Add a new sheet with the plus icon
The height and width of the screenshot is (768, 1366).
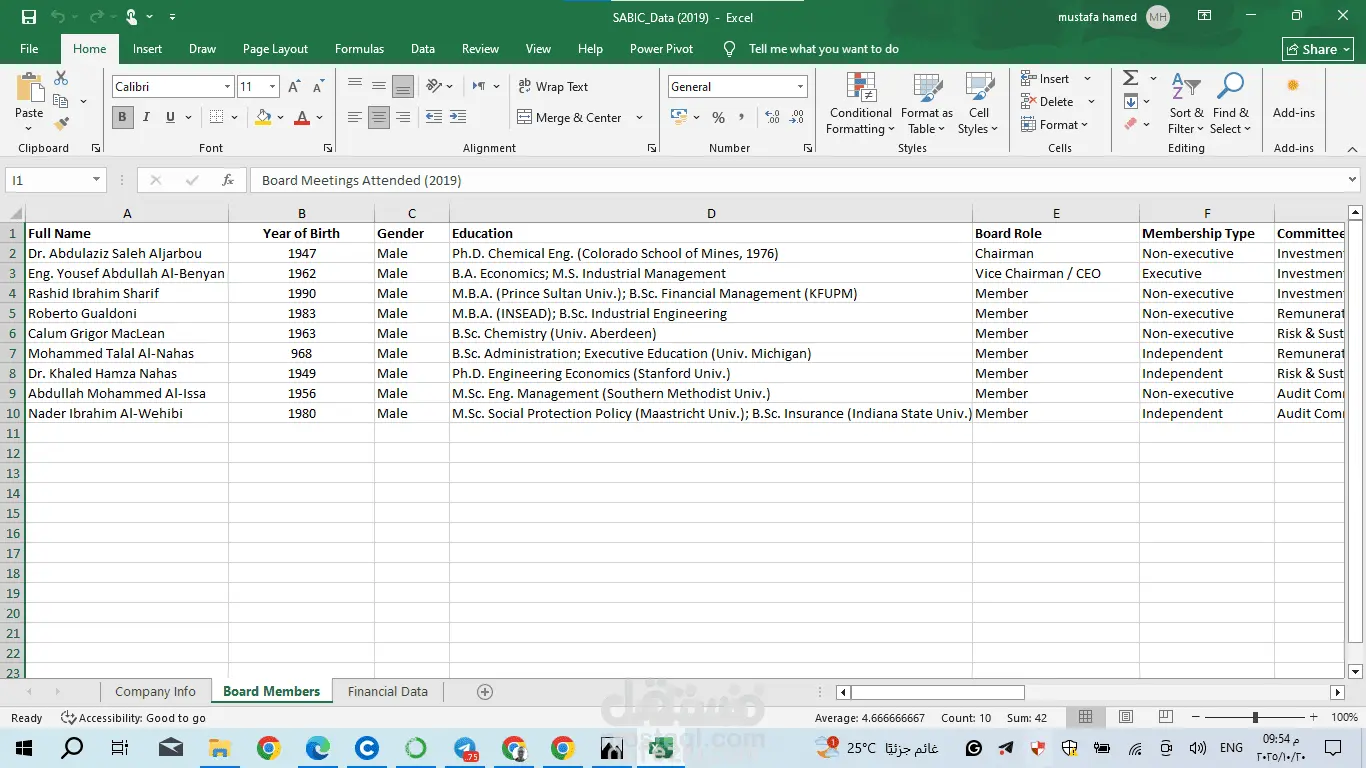pyautogui.click(x=485, y=692)
